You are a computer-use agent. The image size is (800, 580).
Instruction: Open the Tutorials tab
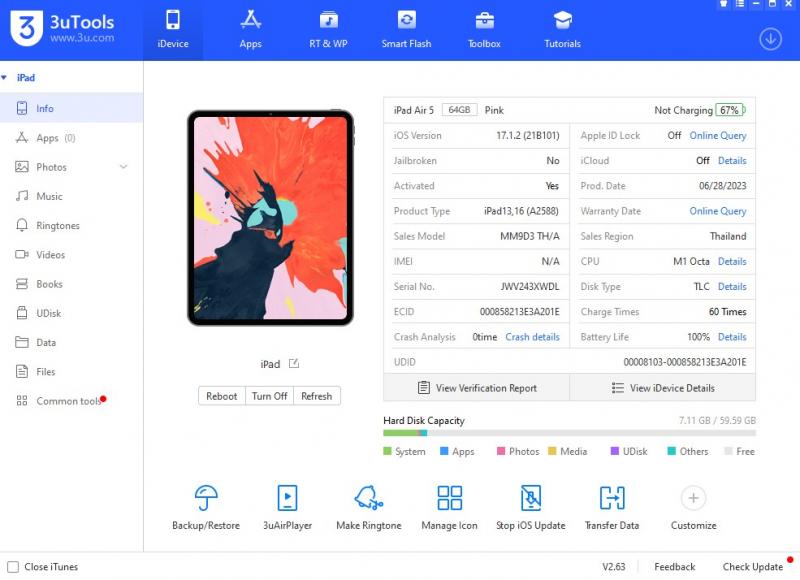pos(562,30)
